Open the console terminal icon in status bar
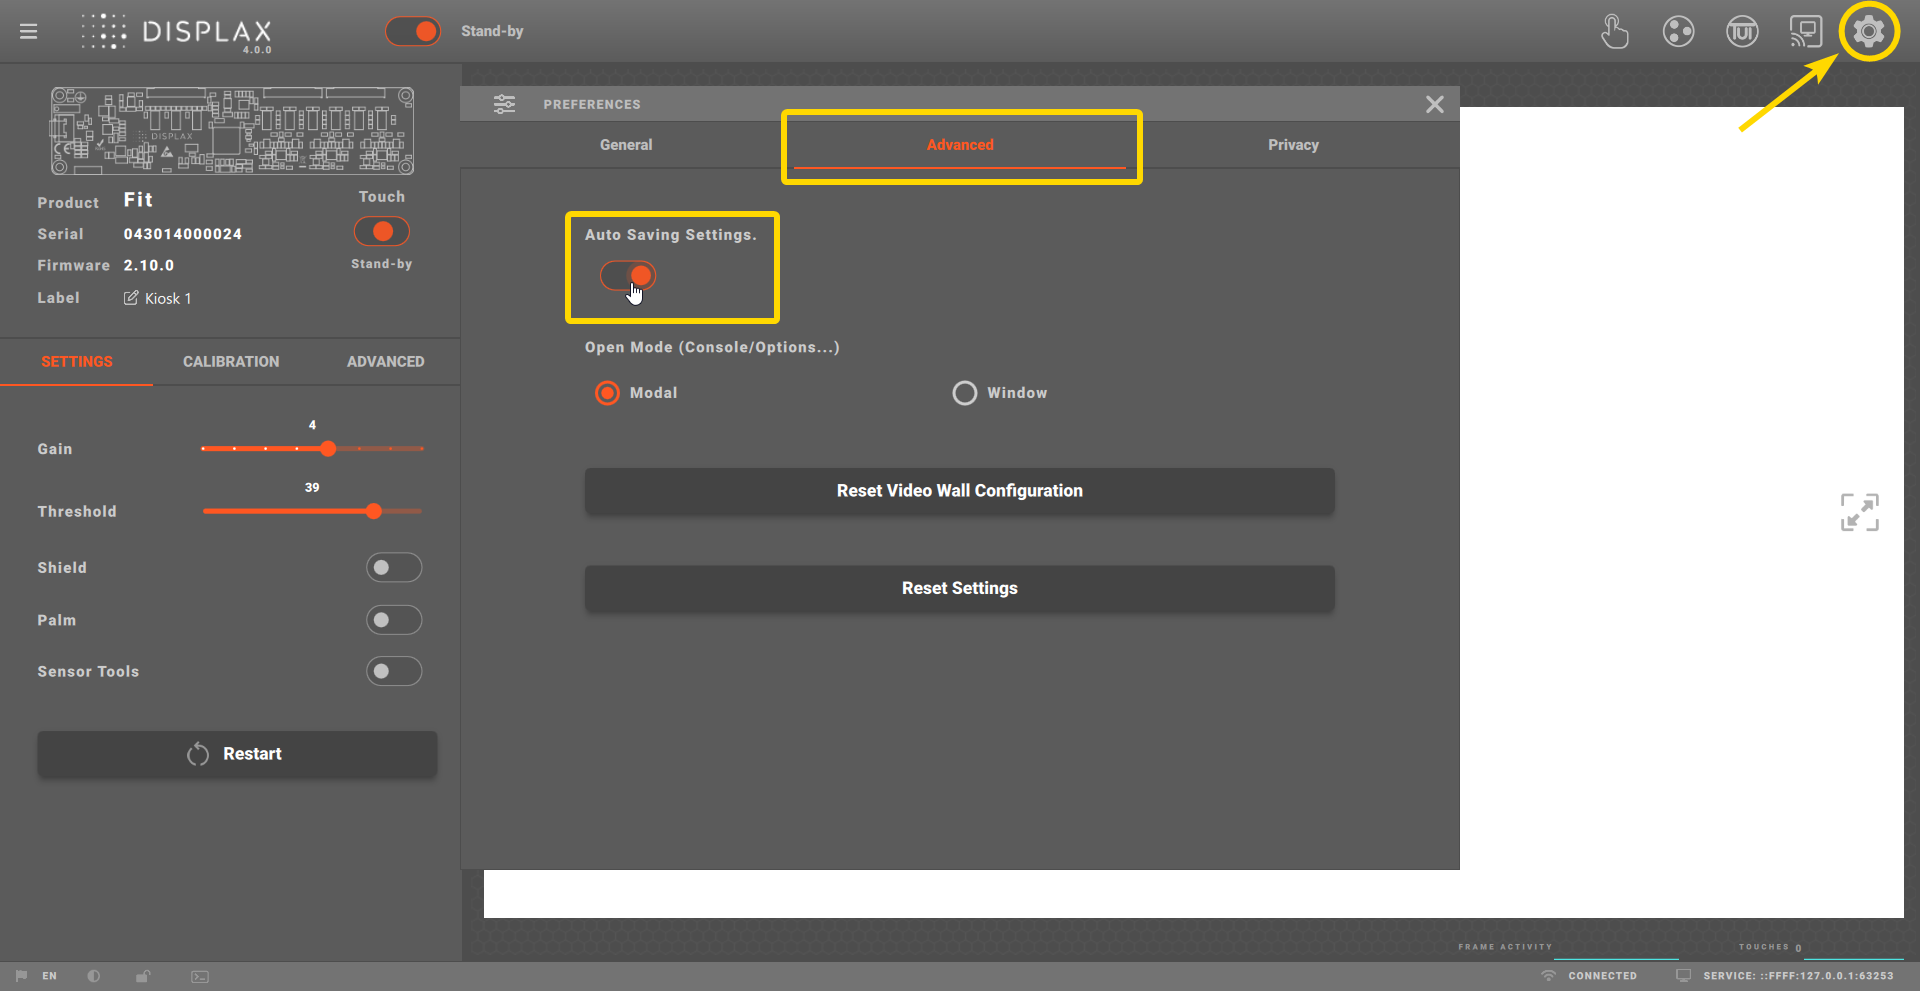This screenshot has height=991, width=1920. [x=200, y=976]
